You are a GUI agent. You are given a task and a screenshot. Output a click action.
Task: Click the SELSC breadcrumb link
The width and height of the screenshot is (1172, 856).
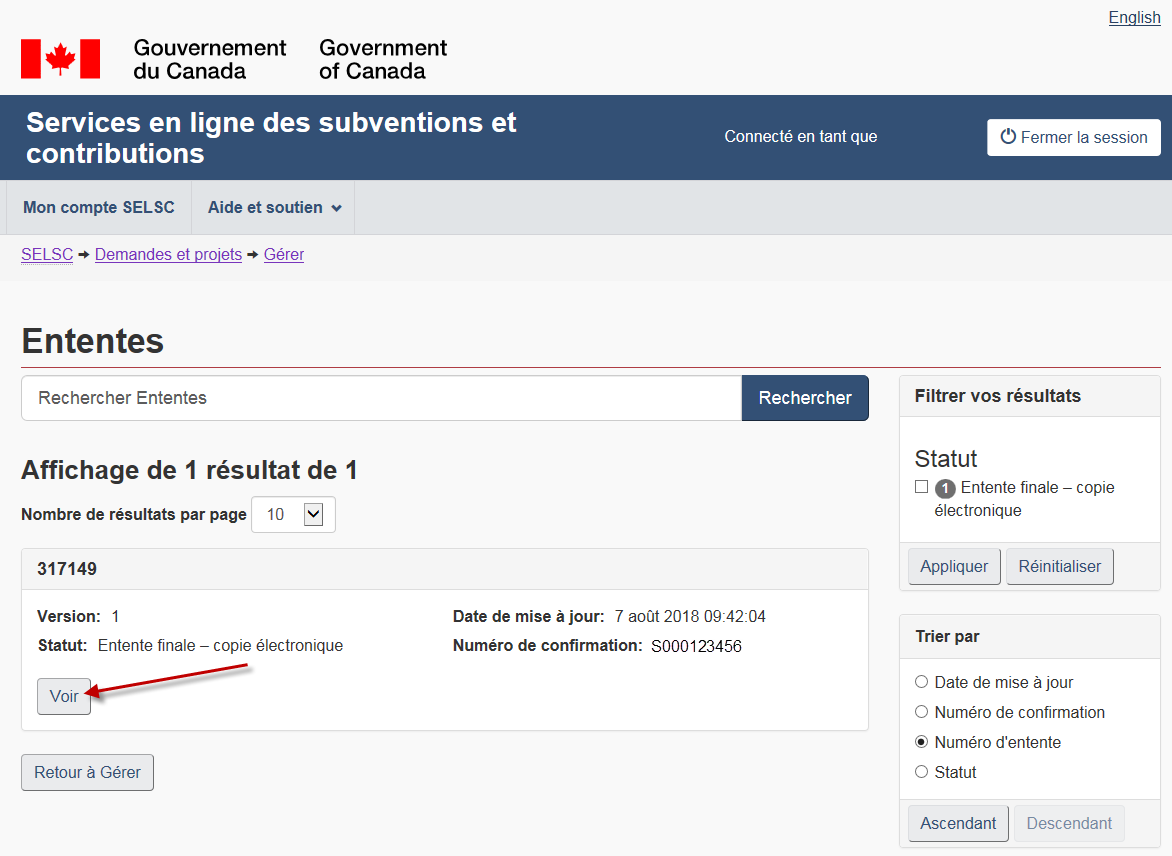coord(47,255)
